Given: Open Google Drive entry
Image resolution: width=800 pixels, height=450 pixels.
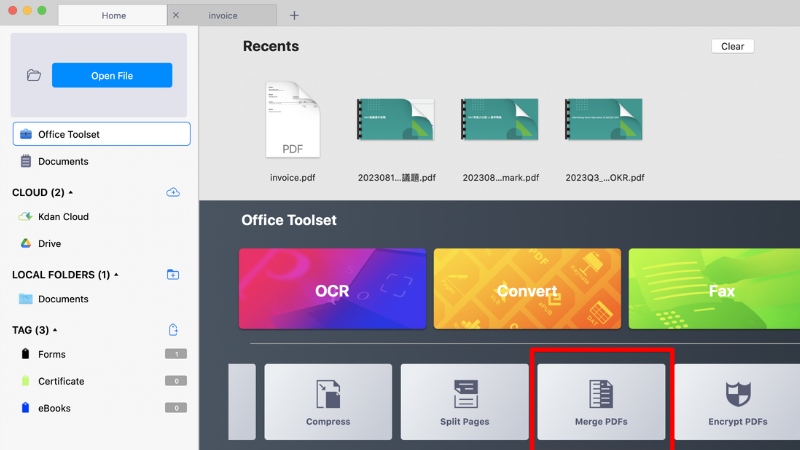Looking at the screenshot, I should pos(49,243).
